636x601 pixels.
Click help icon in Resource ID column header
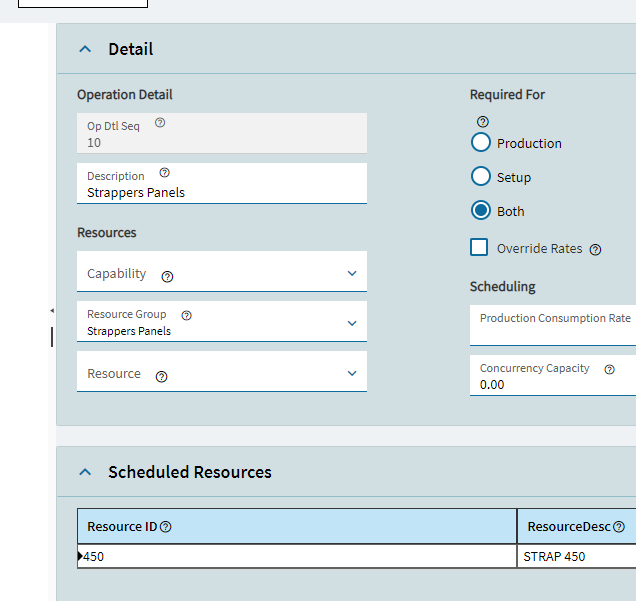coord(166,527)
